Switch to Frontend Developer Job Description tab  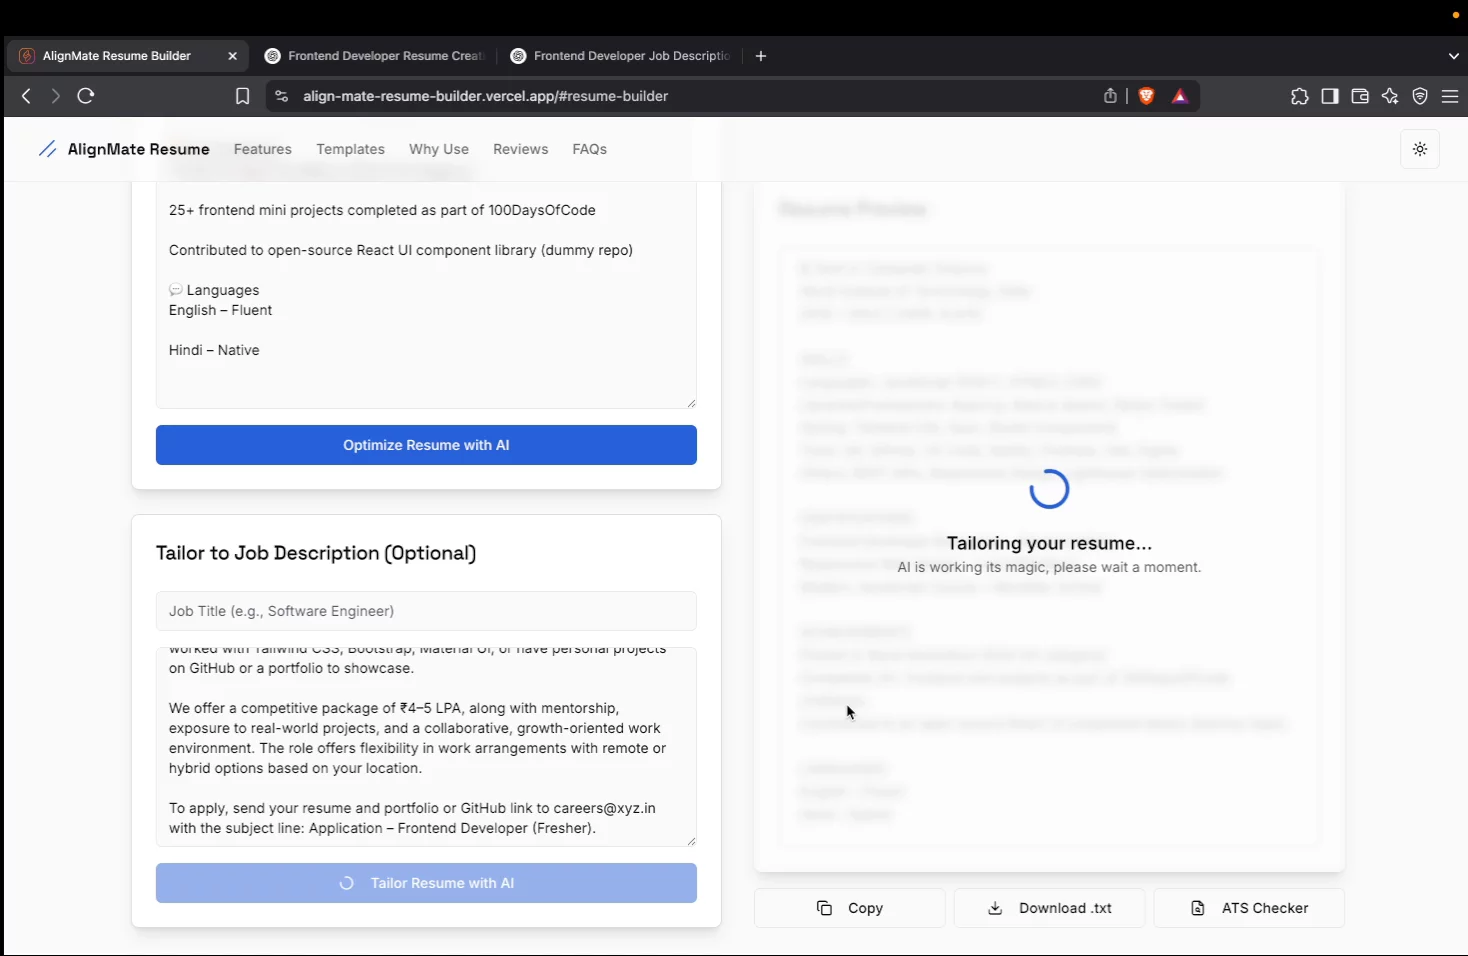tap(620, 56)
